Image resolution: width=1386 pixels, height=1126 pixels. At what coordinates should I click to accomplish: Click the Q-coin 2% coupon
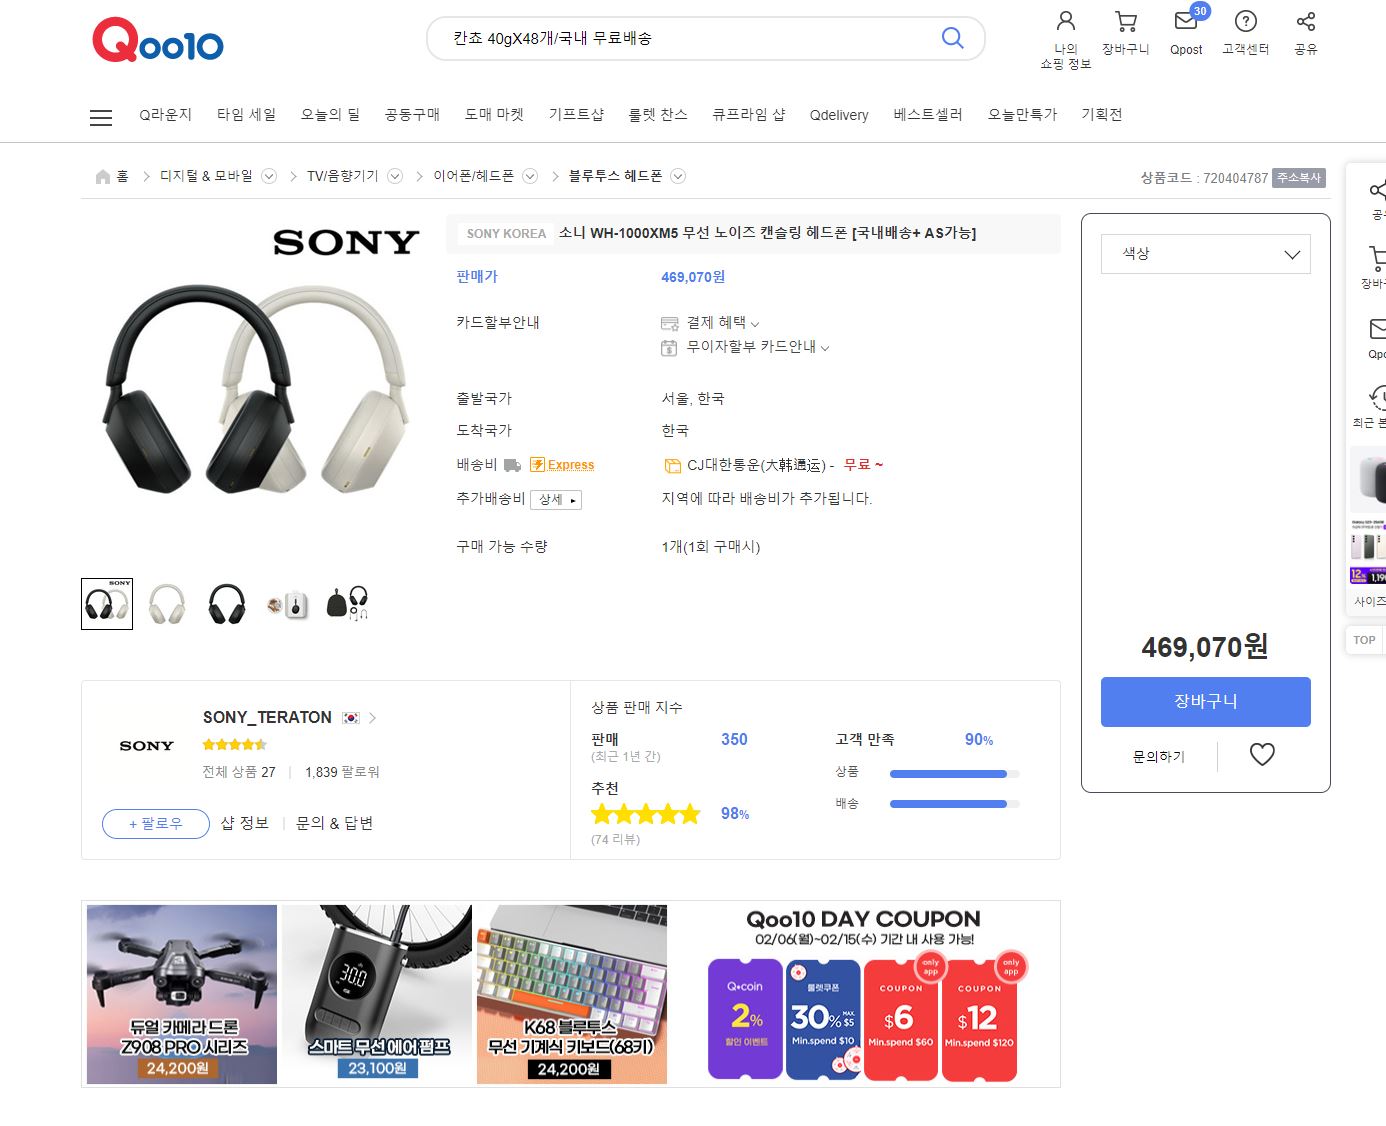(x=745, y=1020)
